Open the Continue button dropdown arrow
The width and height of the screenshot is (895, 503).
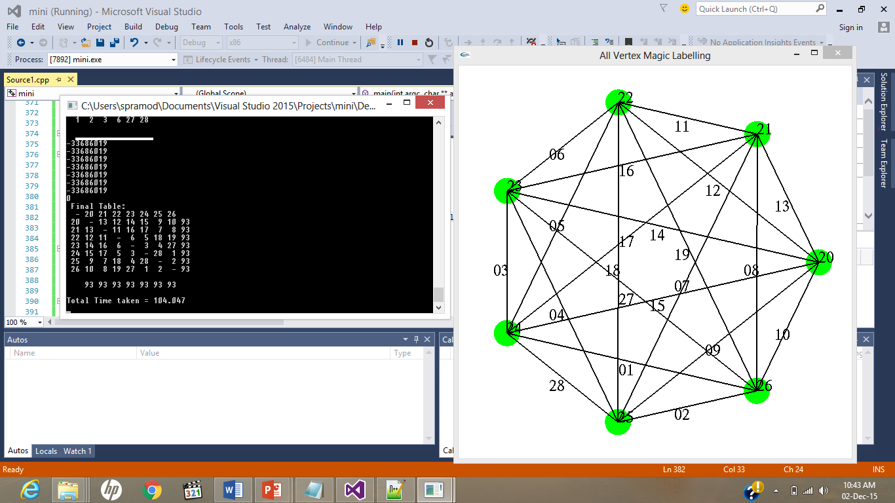pos(354,43)
